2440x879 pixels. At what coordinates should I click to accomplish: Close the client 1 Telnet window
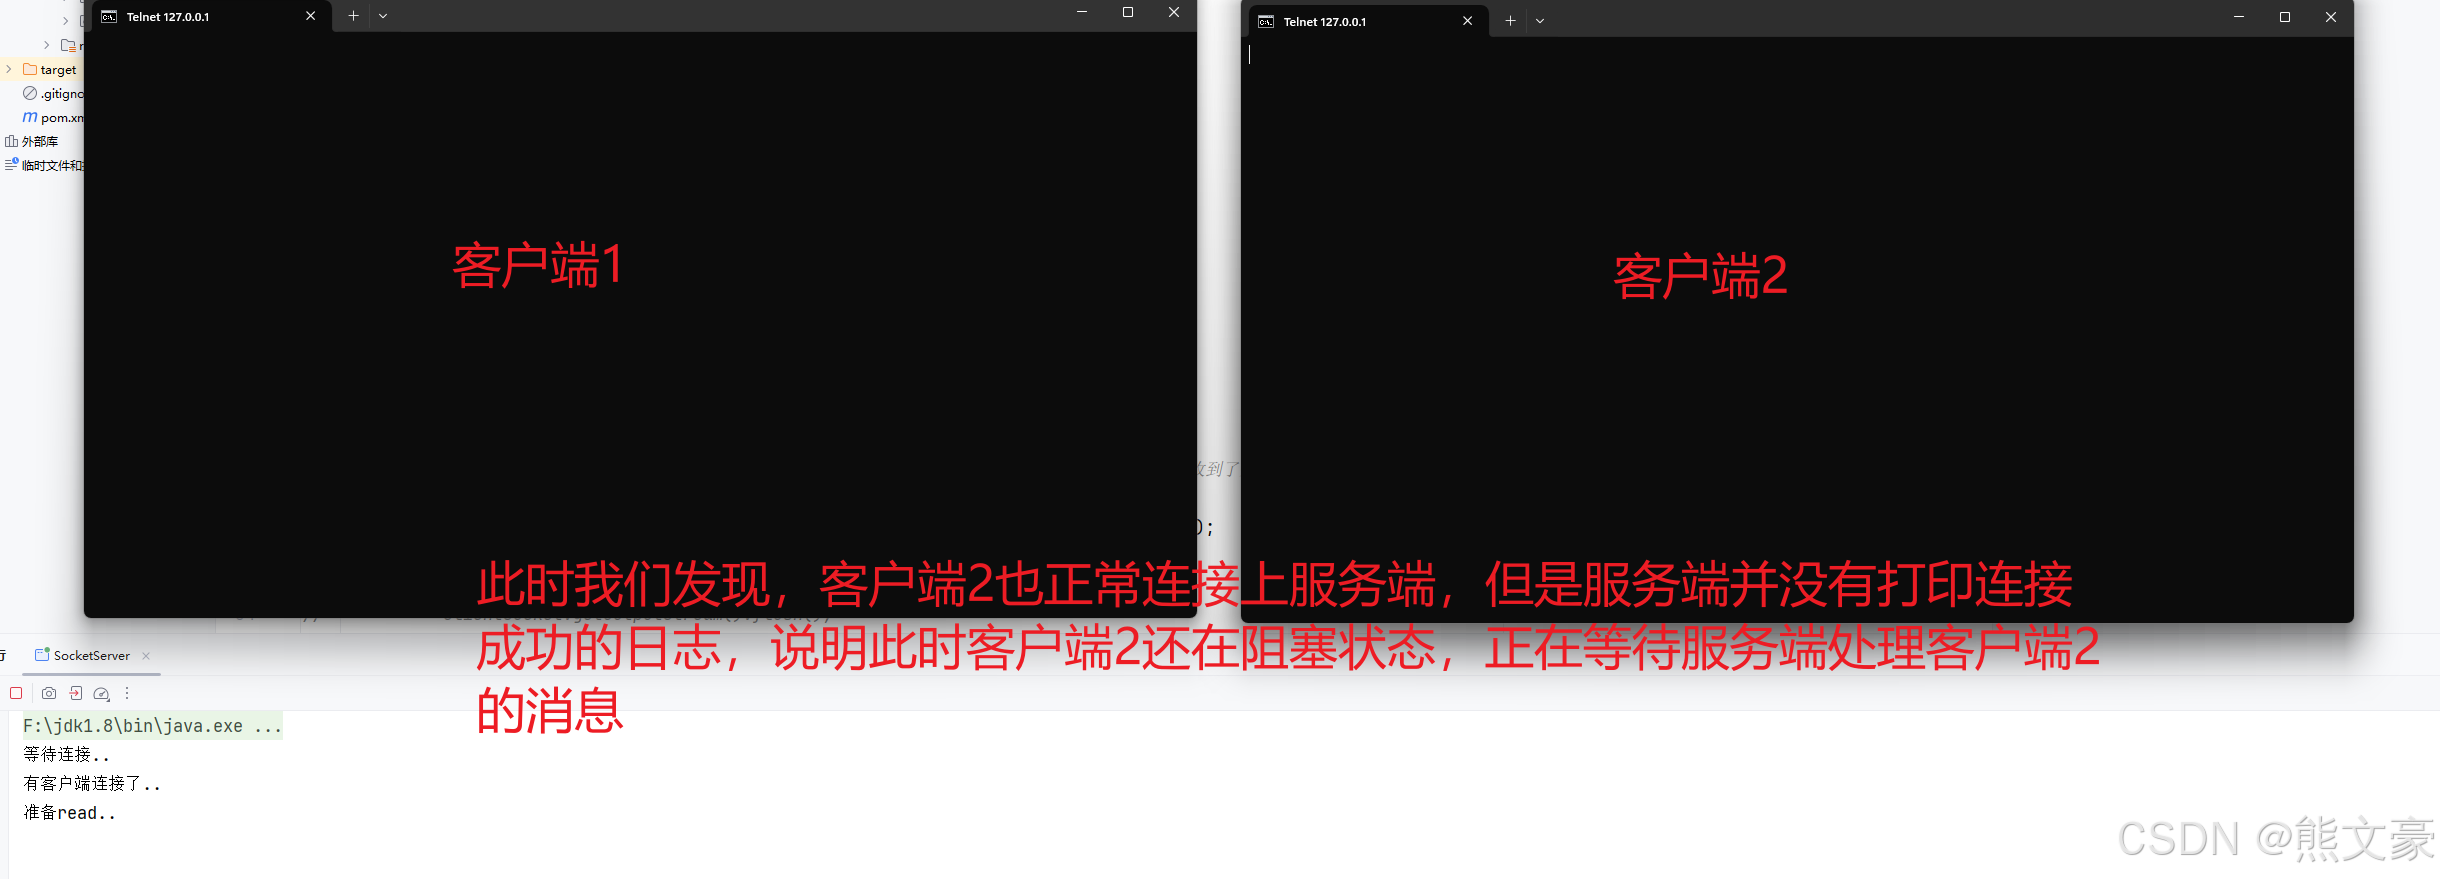[x=1174, y=13]
